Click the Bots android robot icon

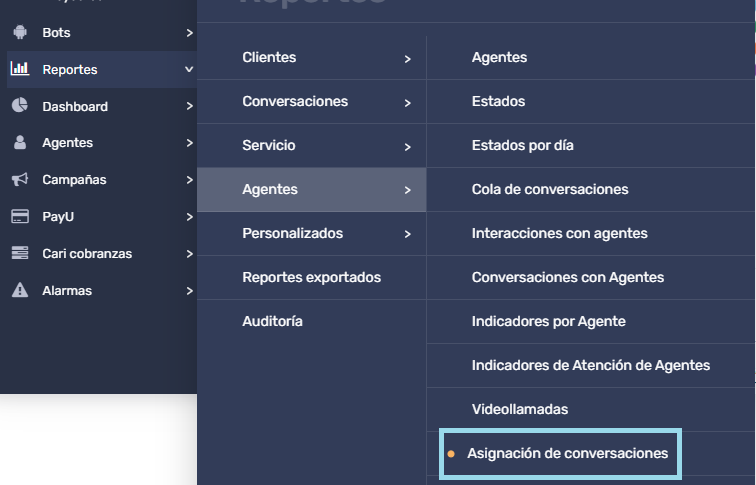pos(20,32)
